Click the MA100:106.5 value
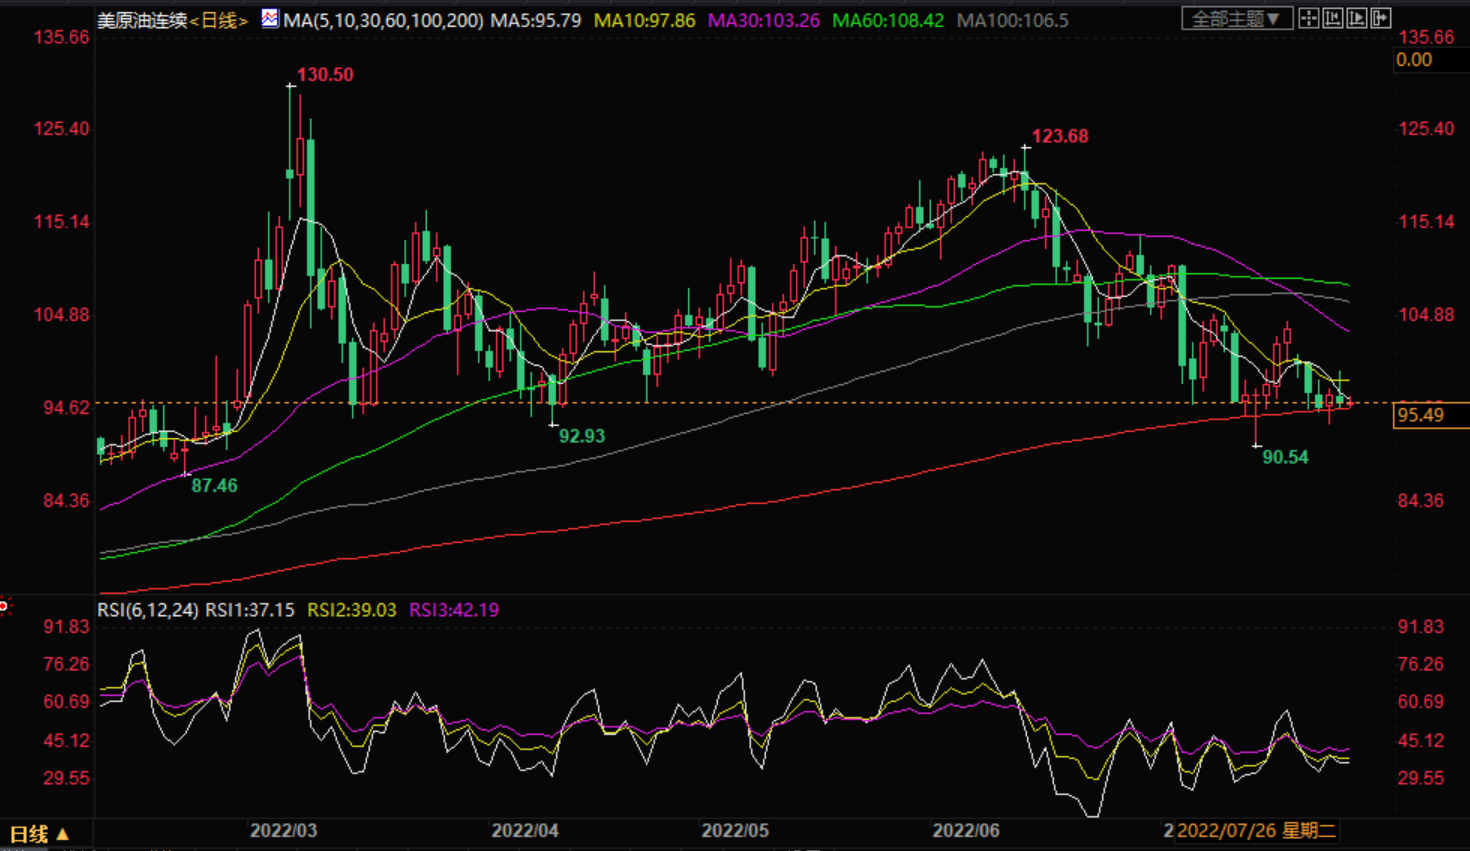The image size is (1470, 851). click(x=1012, y=20)
